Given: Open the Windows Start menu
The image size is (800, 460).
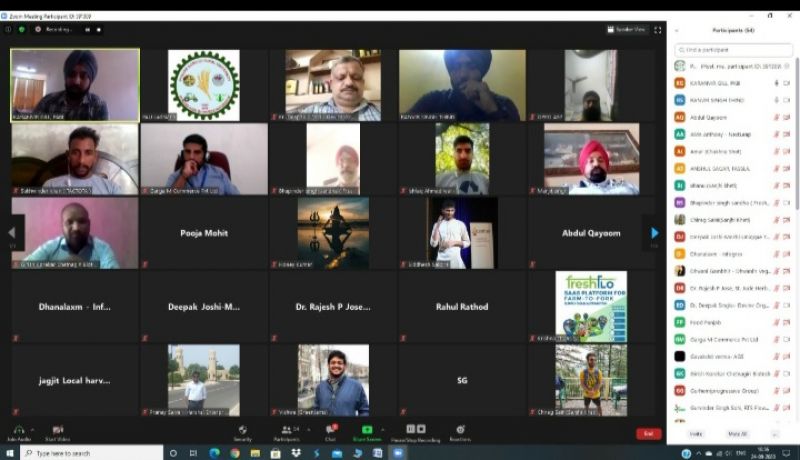Looking at the screenshot, I should (10, 453).
